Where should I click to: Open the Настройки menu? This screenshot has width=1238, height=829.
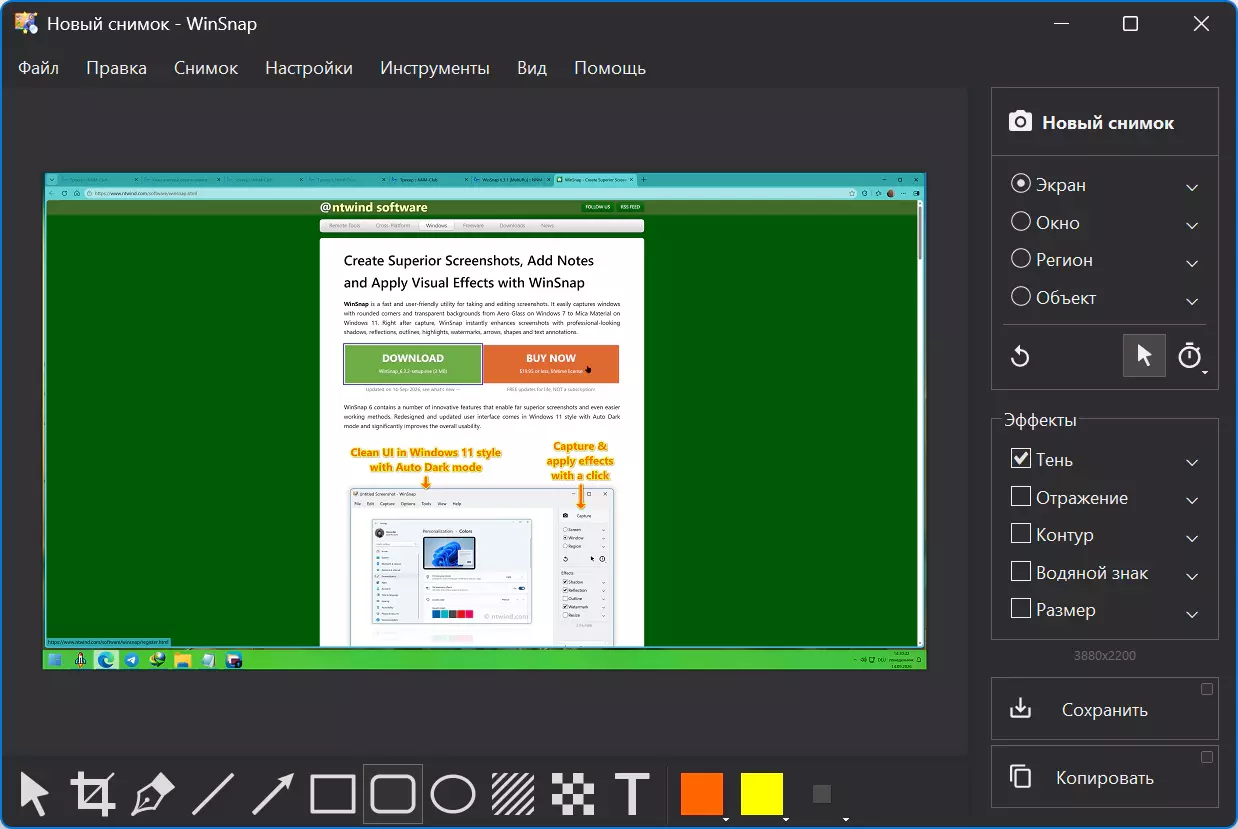pos(309,68)
